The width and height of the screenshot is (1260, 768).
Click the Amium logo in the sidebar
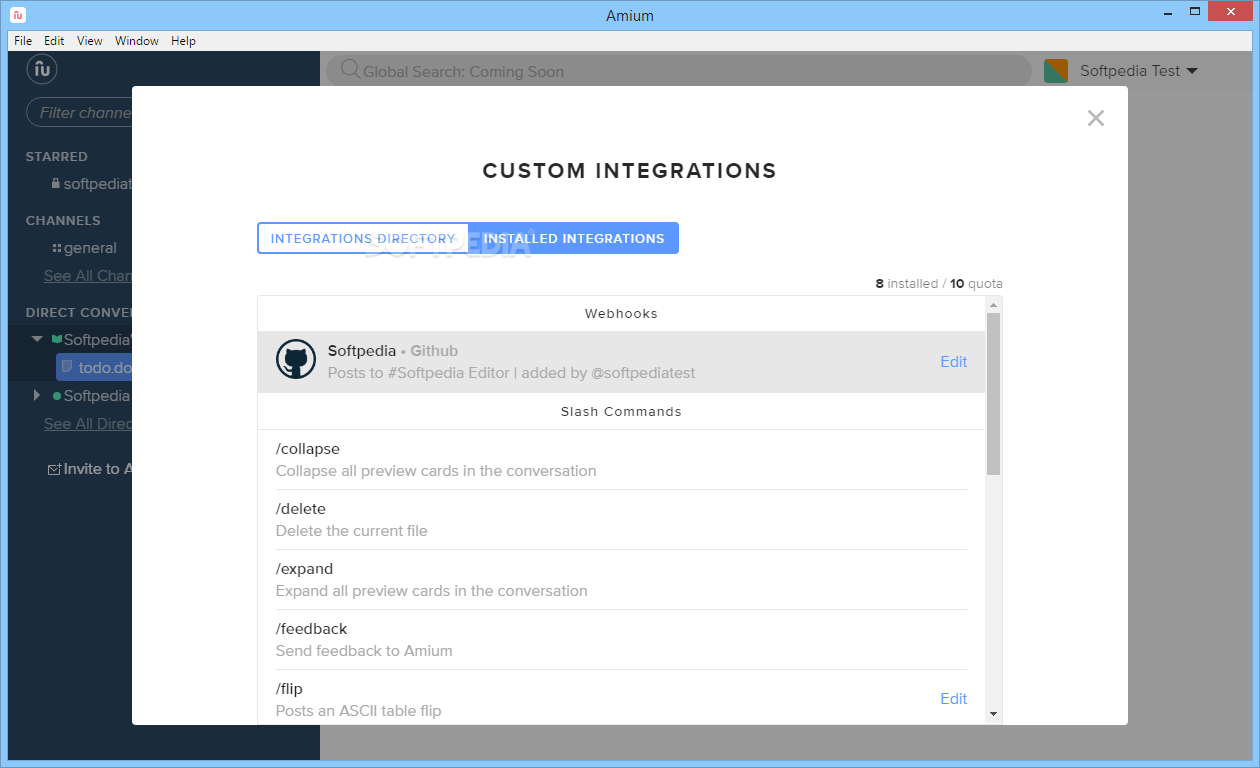42,69
